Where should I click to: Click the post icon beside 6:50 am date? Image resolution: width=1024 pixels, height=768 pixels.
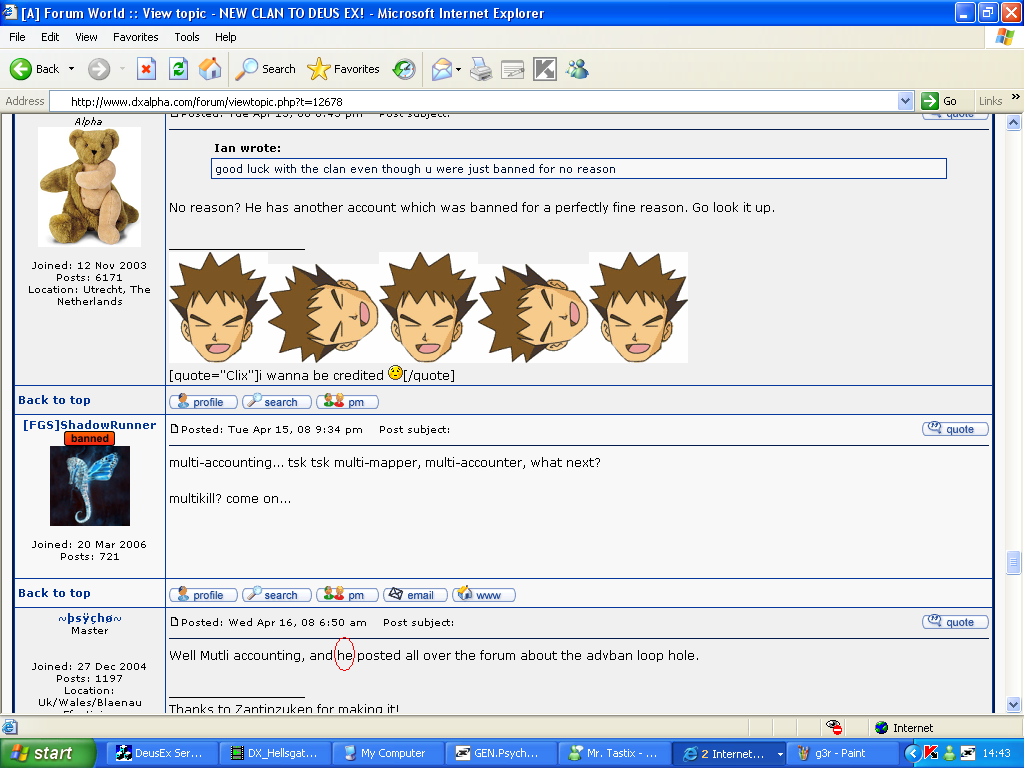click(x=174, y=622)
